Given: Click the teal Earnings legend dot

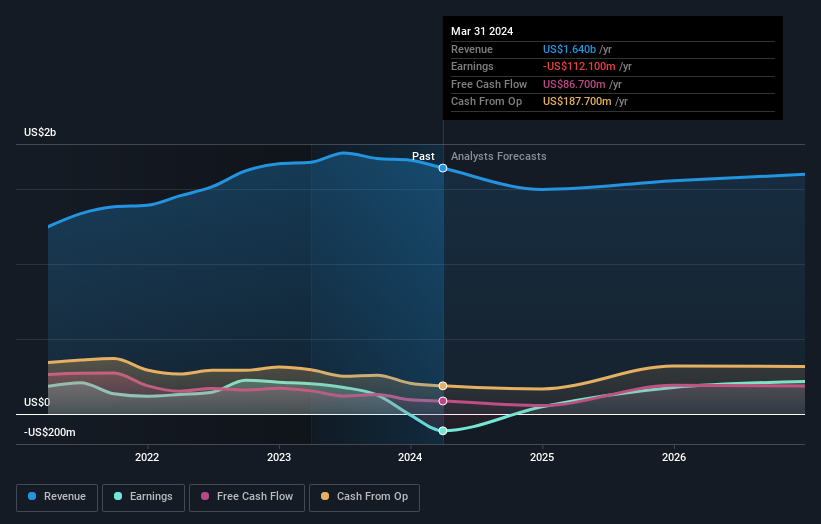Looking at the screenshot, I should [x=118, y=496].
